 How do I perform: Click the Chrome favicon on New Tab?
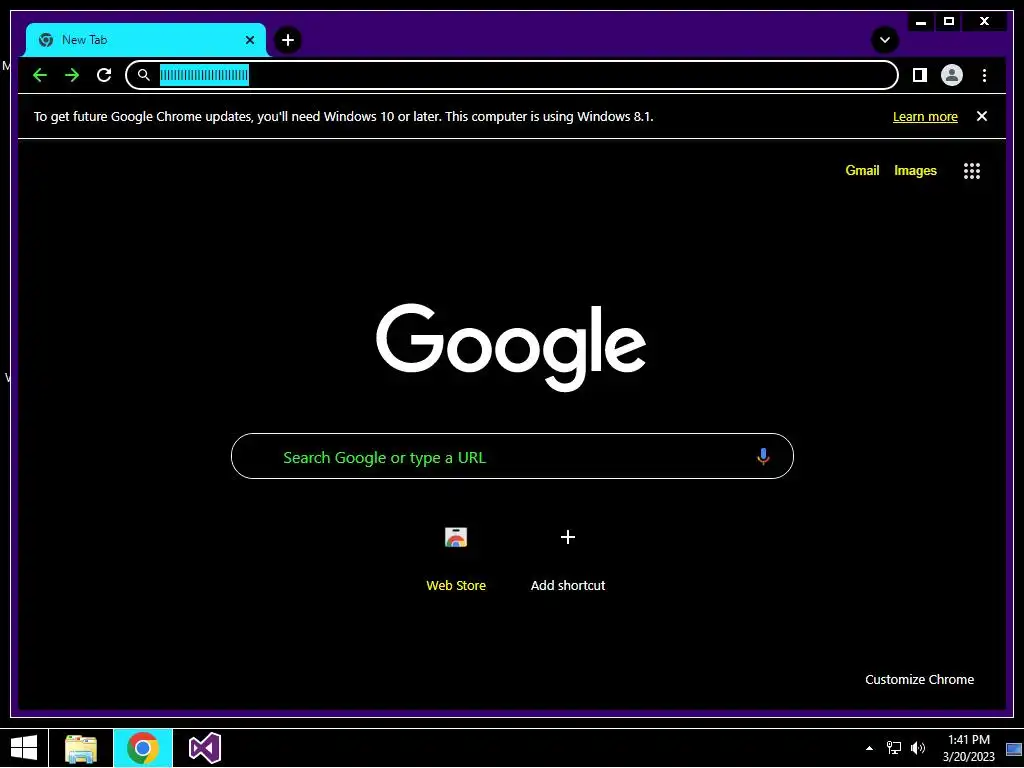tap(46, 40)
